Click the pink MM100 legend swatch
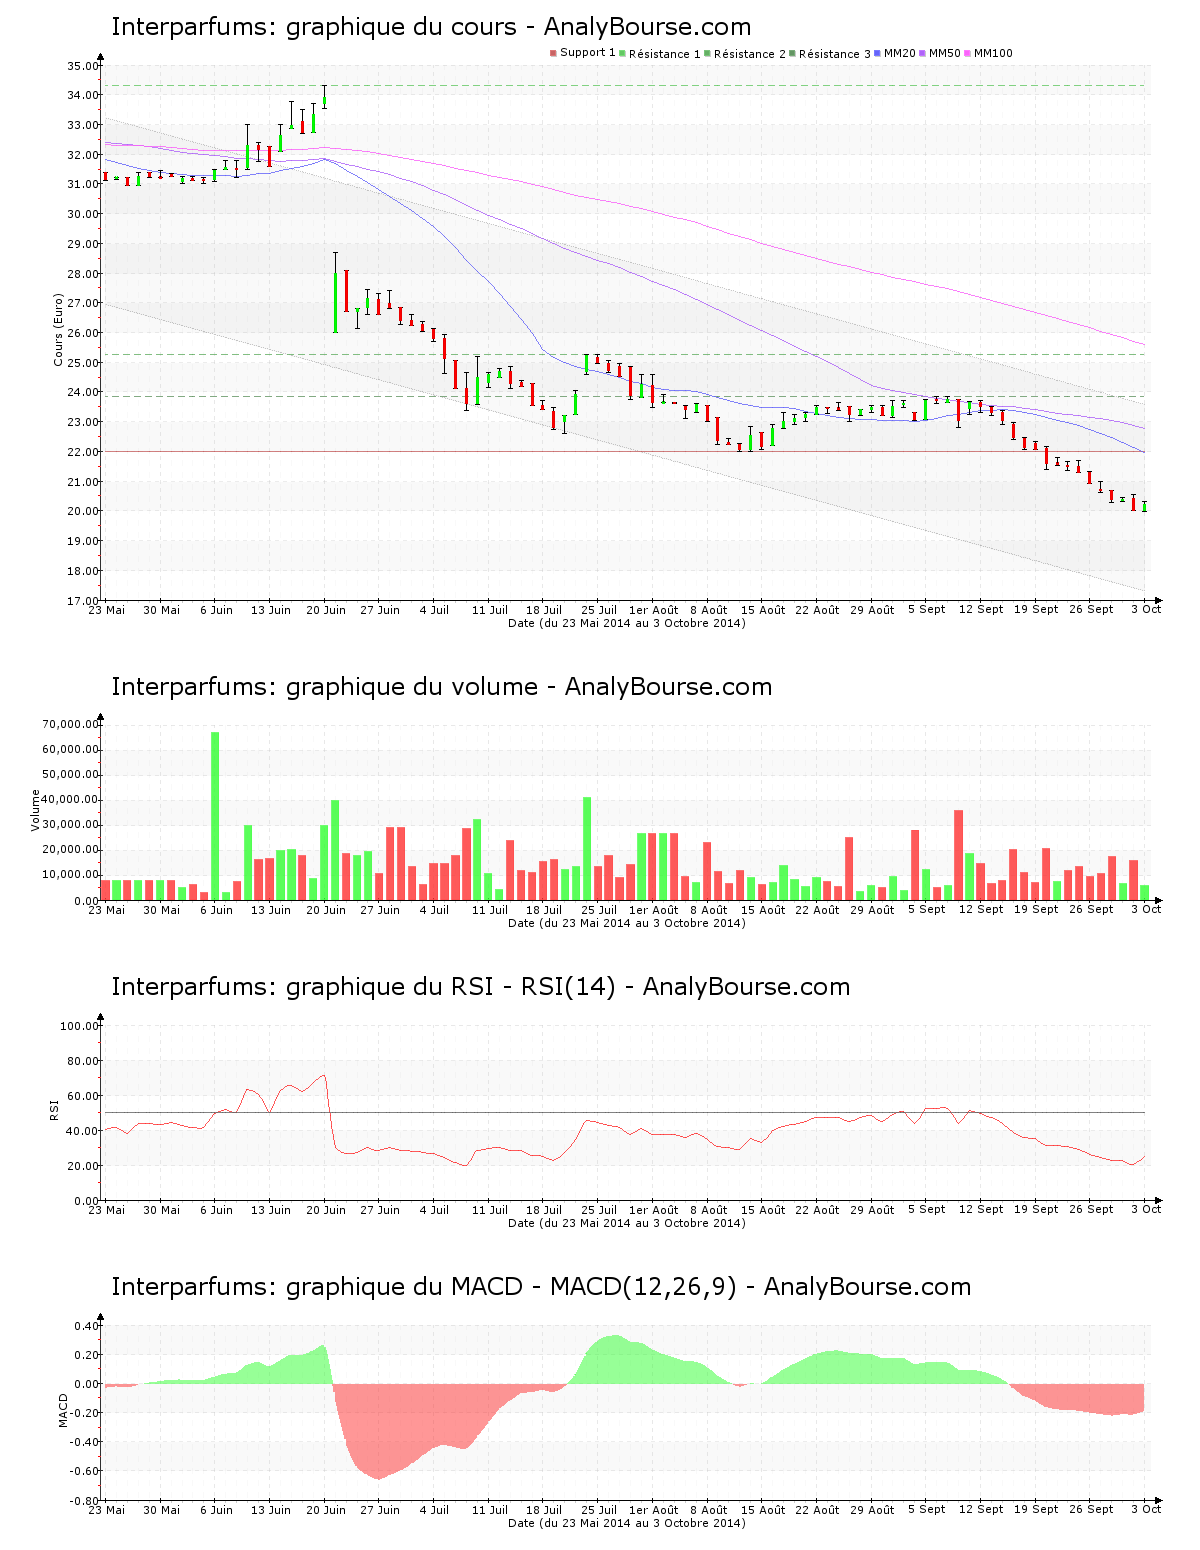The height and width of the screenshot is (1550, 1200). 968,53
